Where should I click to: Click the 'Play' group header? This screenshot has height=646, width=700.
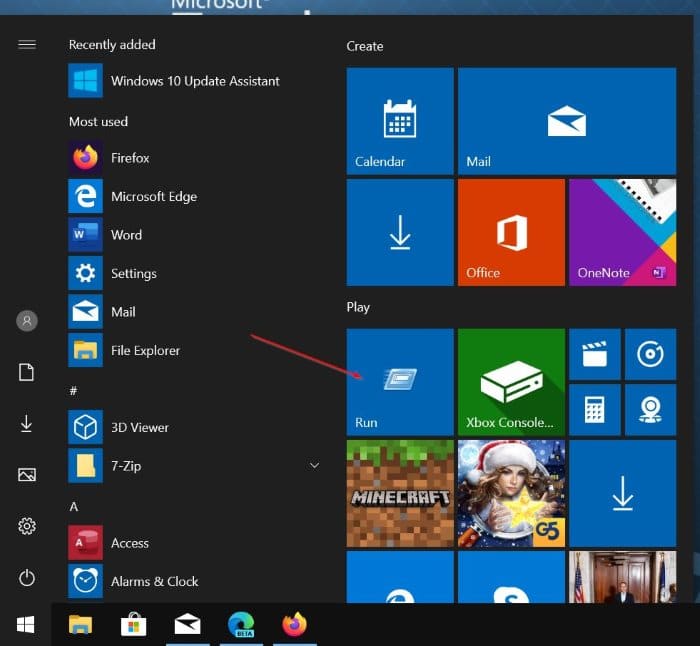click(x=358, y=307)
